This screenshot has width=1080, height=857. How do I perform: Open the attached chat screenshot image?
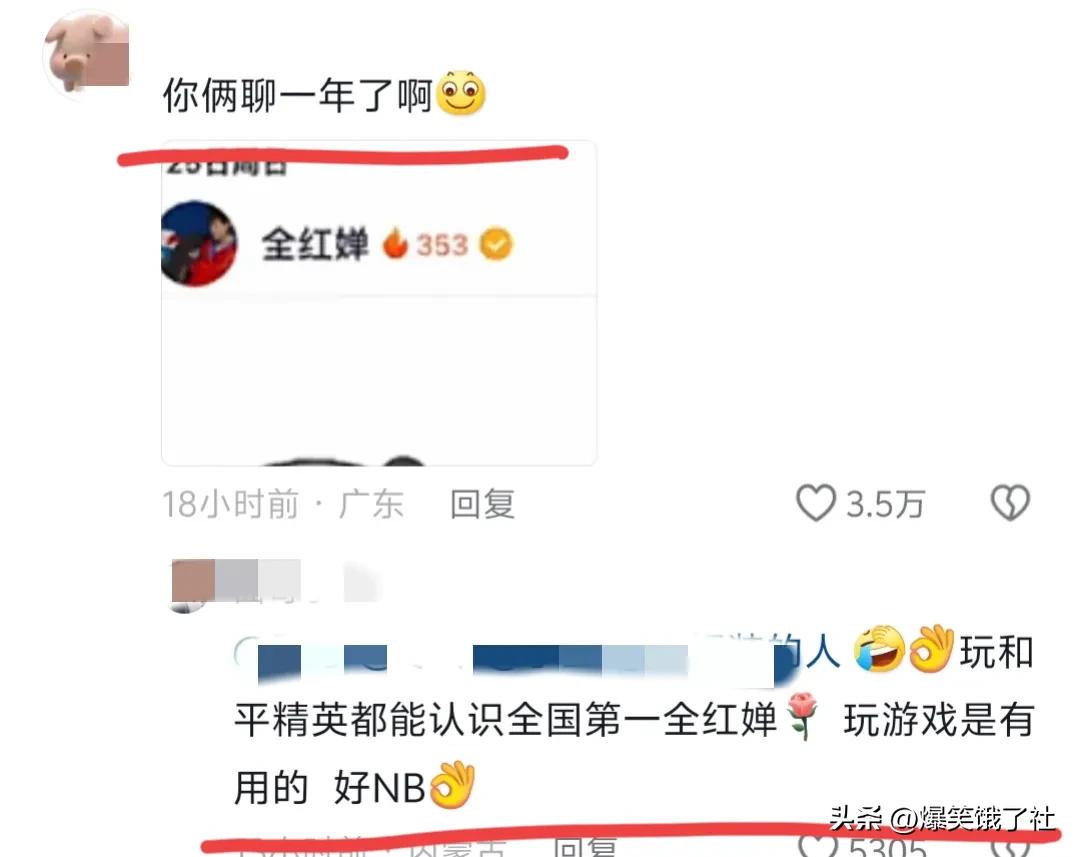tap(379, 303)
